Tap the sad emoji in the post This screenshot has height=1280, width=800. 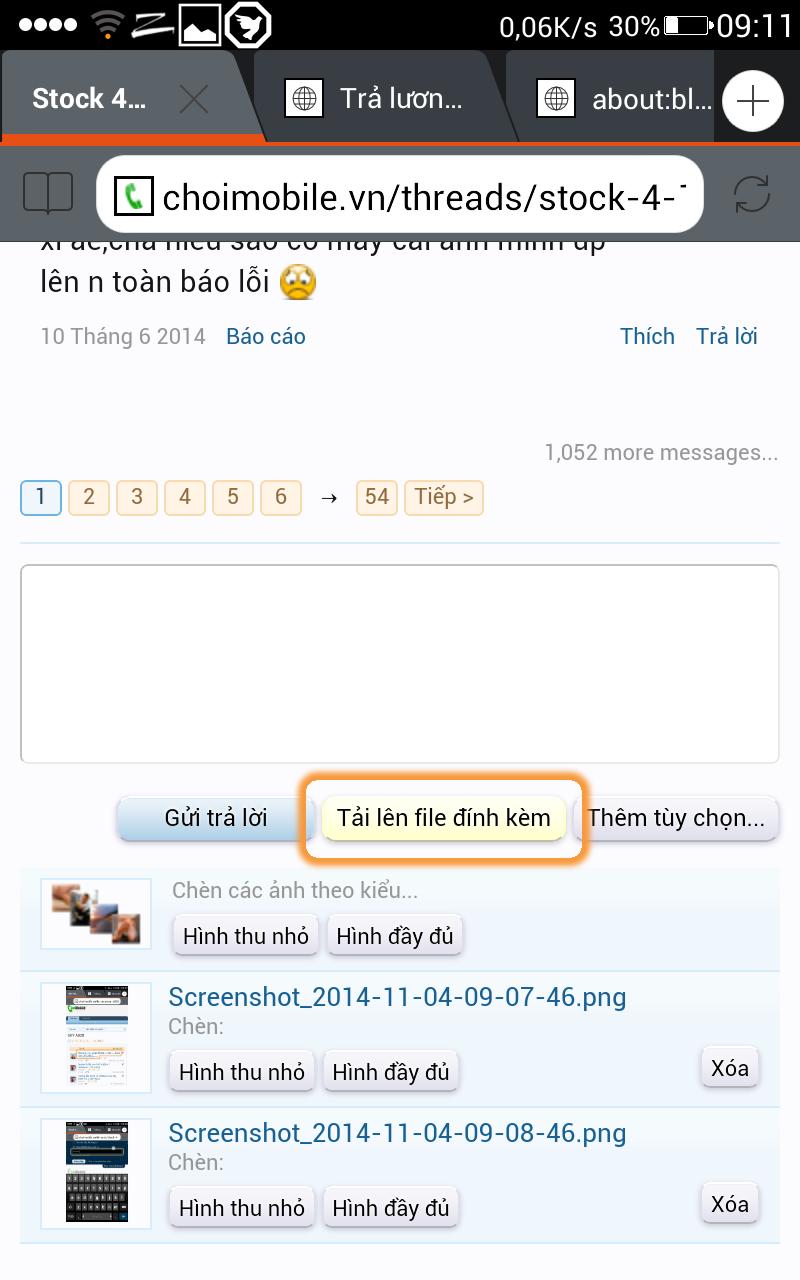298,282
